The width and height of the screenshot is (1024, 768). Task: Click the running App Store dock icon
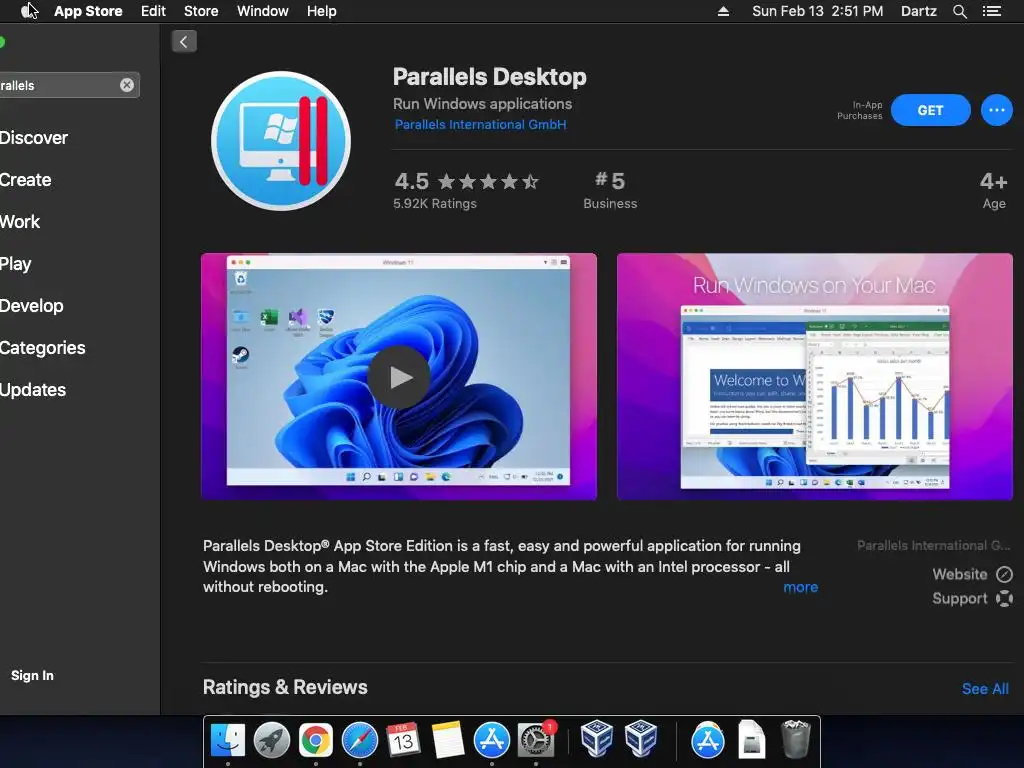[x=491, y=740]
